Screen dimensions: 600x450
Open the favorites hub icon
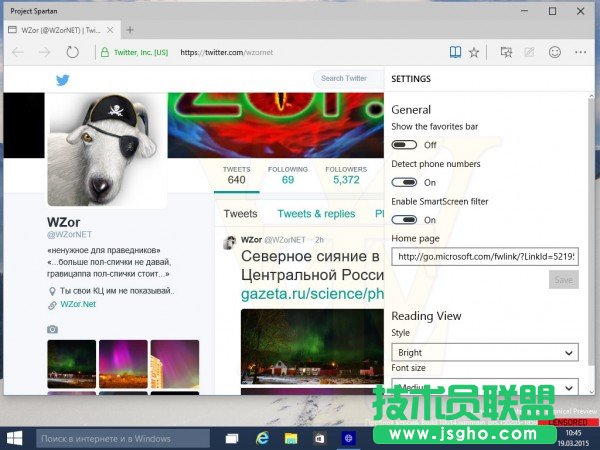coord(506,52)
